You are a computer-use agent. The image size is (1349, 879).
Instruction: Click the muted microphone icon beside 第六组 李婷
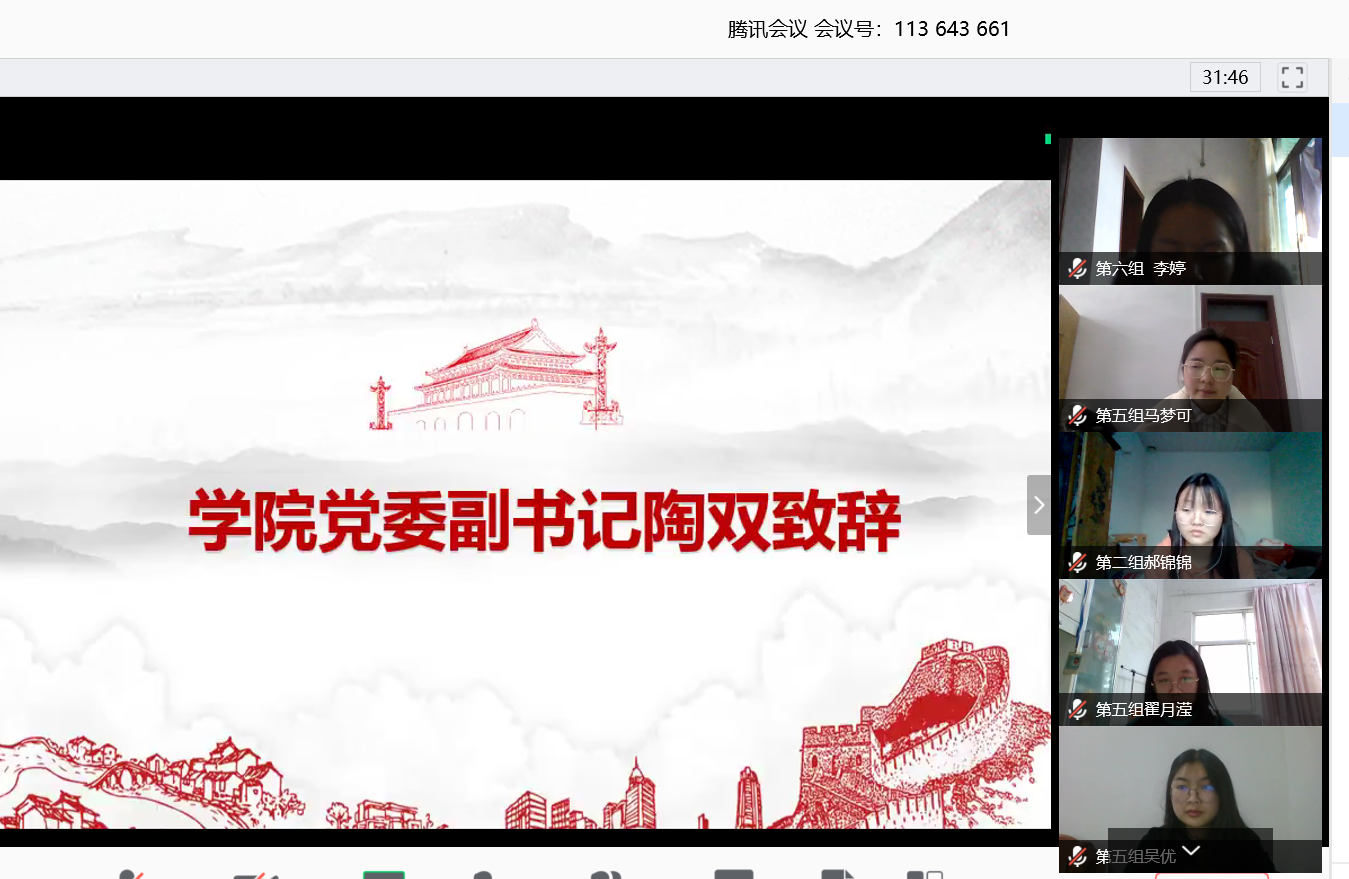click(x=1077, y=268)
